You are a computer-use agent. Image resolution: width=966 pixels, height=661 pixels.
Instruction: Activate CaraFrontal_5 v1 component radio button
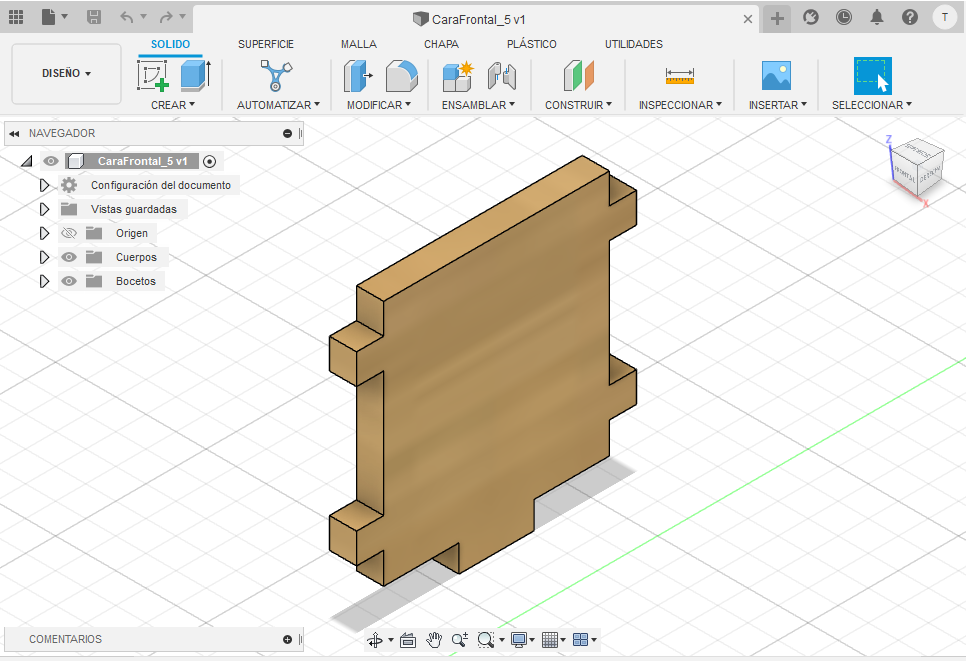point(209,161)
